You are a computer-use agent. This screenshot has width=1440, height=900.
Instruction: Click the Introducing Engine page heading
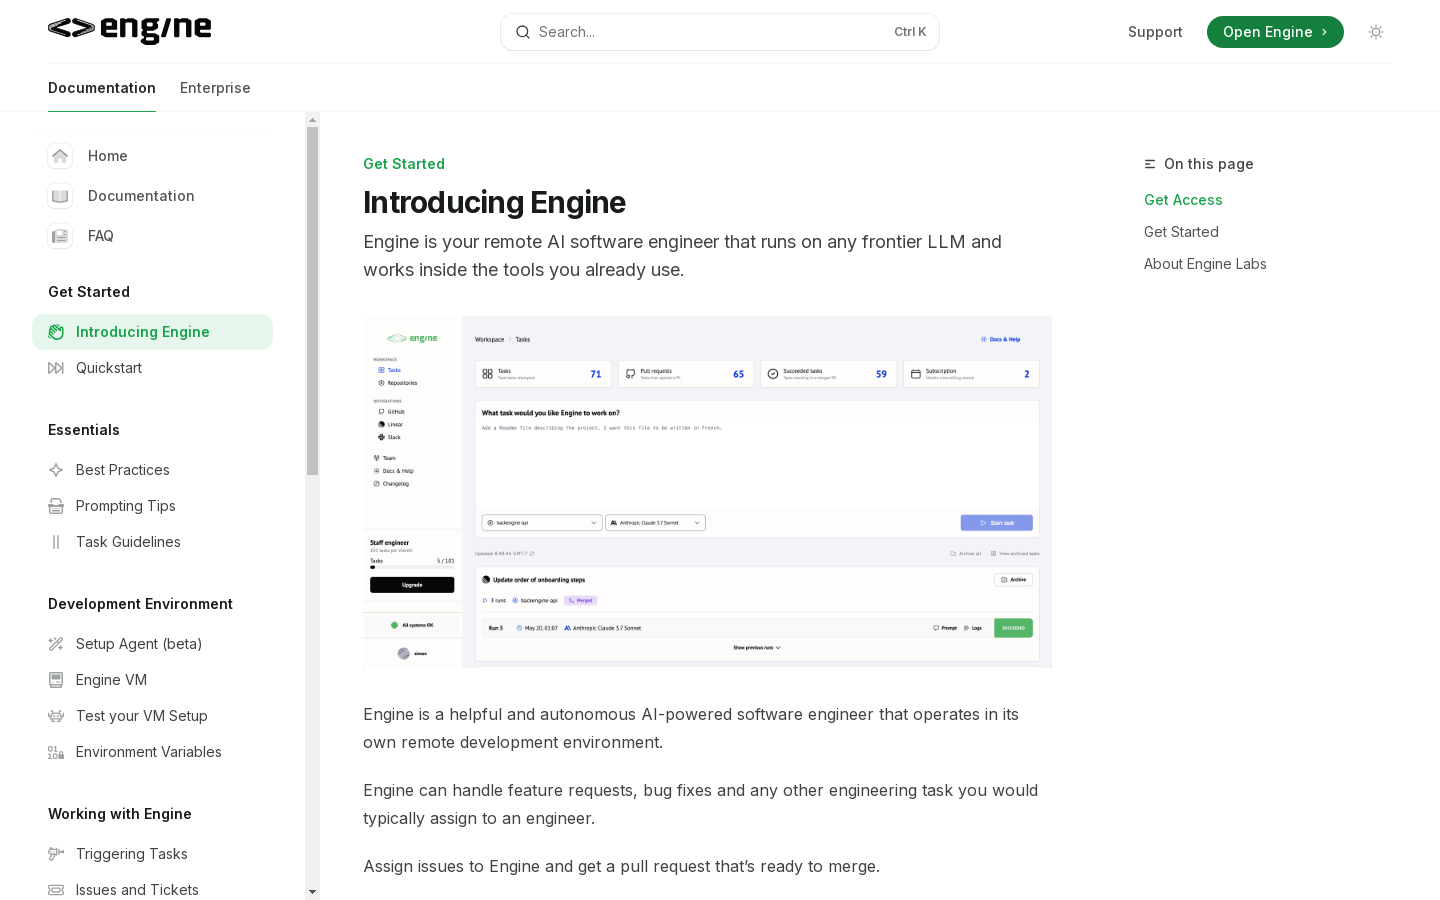(494, 202)
